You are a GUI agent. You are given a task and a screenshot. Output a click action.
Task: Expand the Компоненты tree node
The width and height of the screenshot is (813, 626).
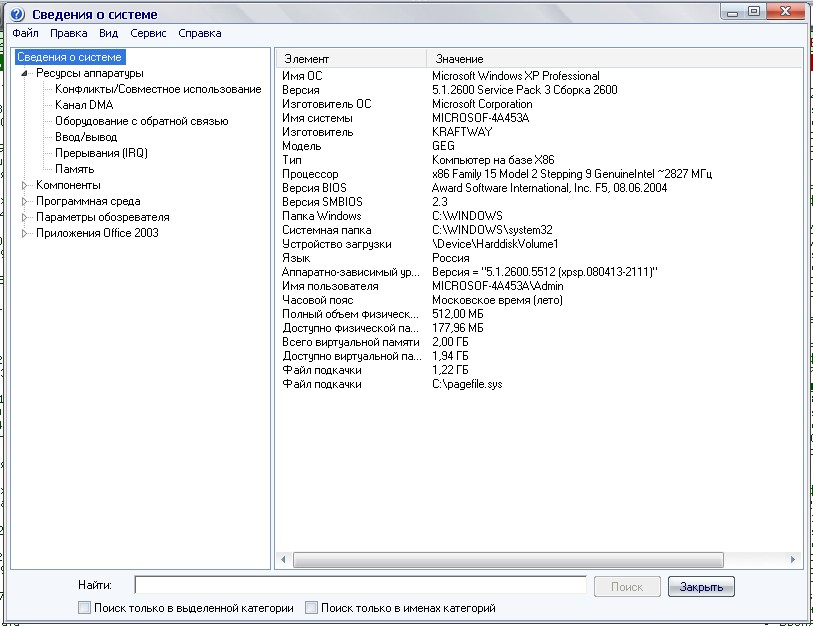(x=25, y=185)
